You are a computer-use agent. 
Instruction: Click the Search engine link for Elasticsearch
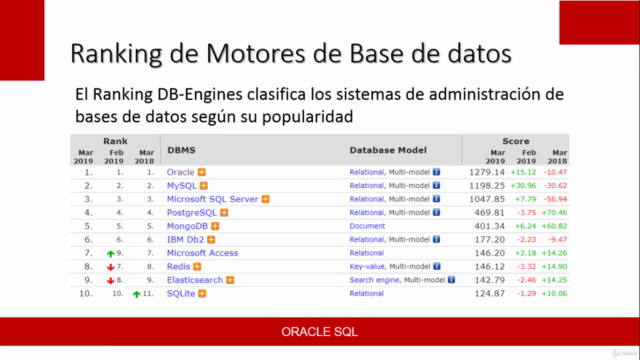point(374,280)
